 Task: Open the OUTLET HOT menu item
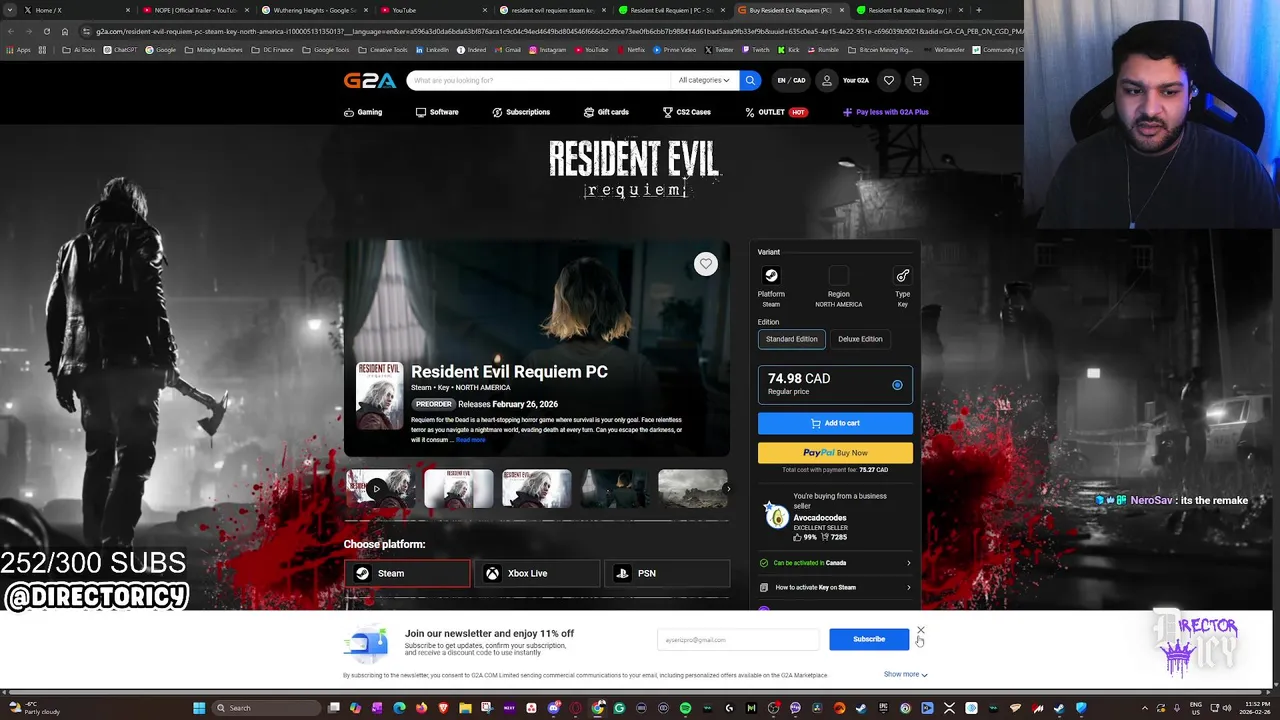coord(776,112)
